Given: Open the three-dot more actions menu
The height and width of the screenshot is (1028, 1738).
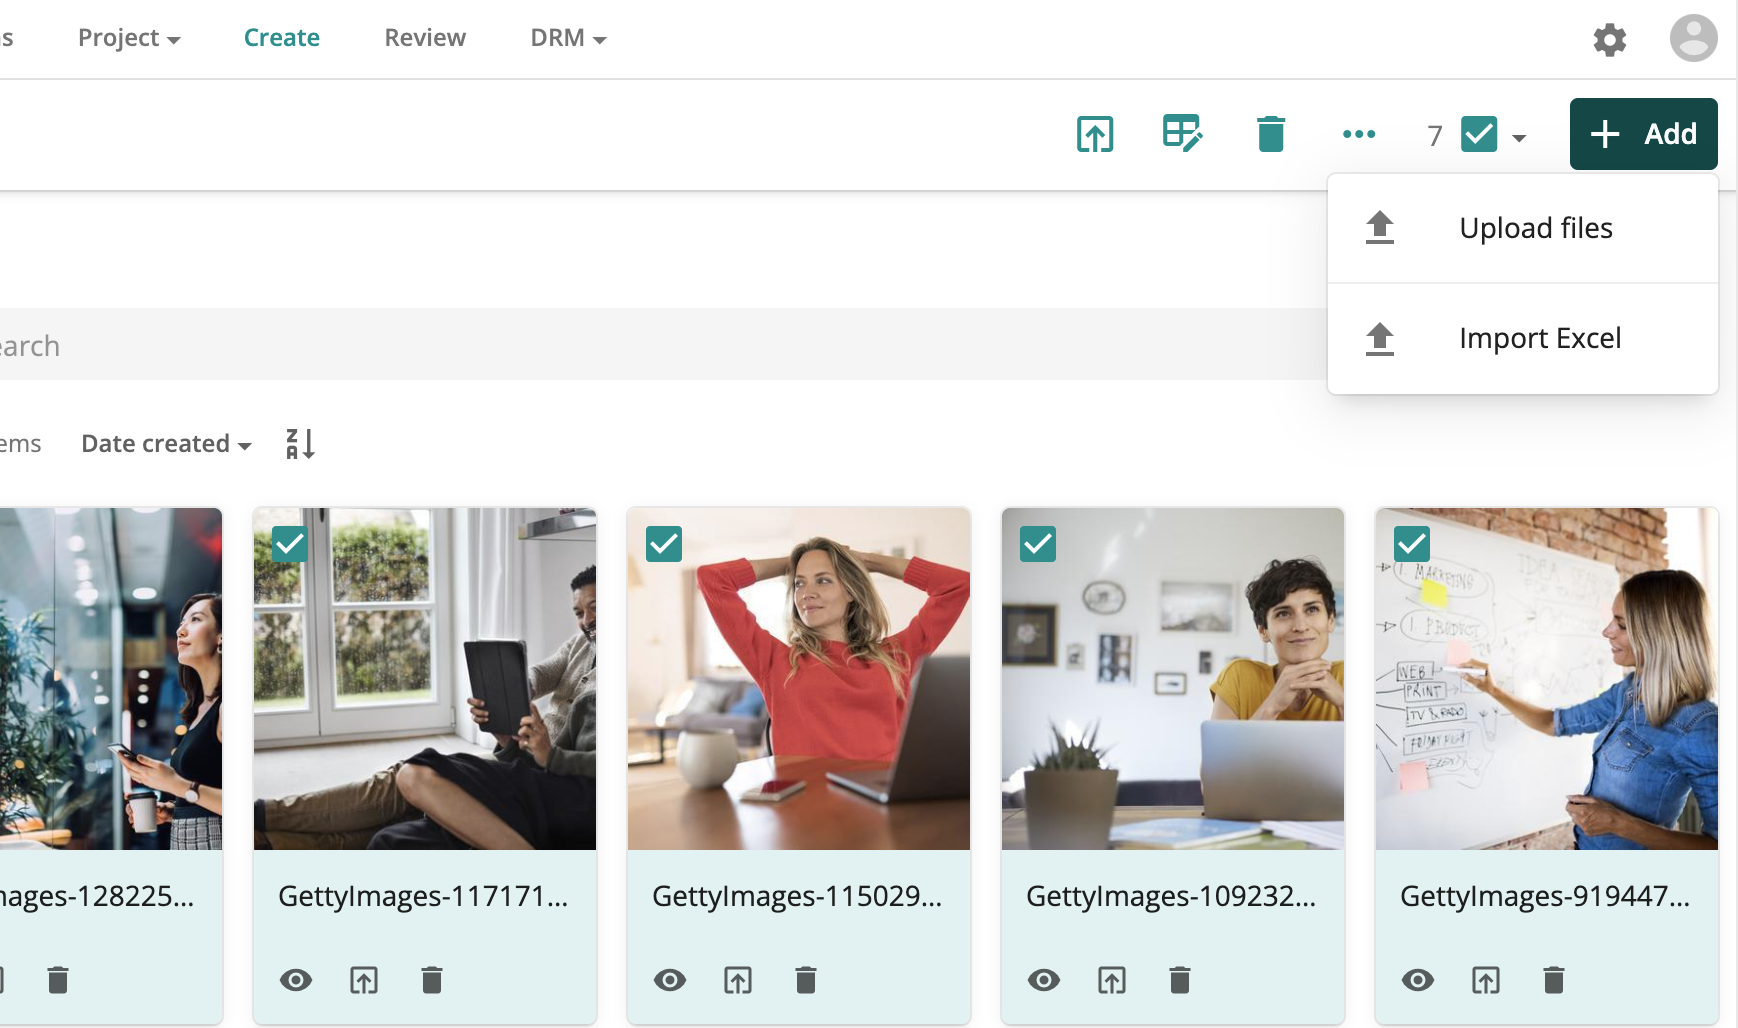Looking at the screenshot, I should (1358, 134).
